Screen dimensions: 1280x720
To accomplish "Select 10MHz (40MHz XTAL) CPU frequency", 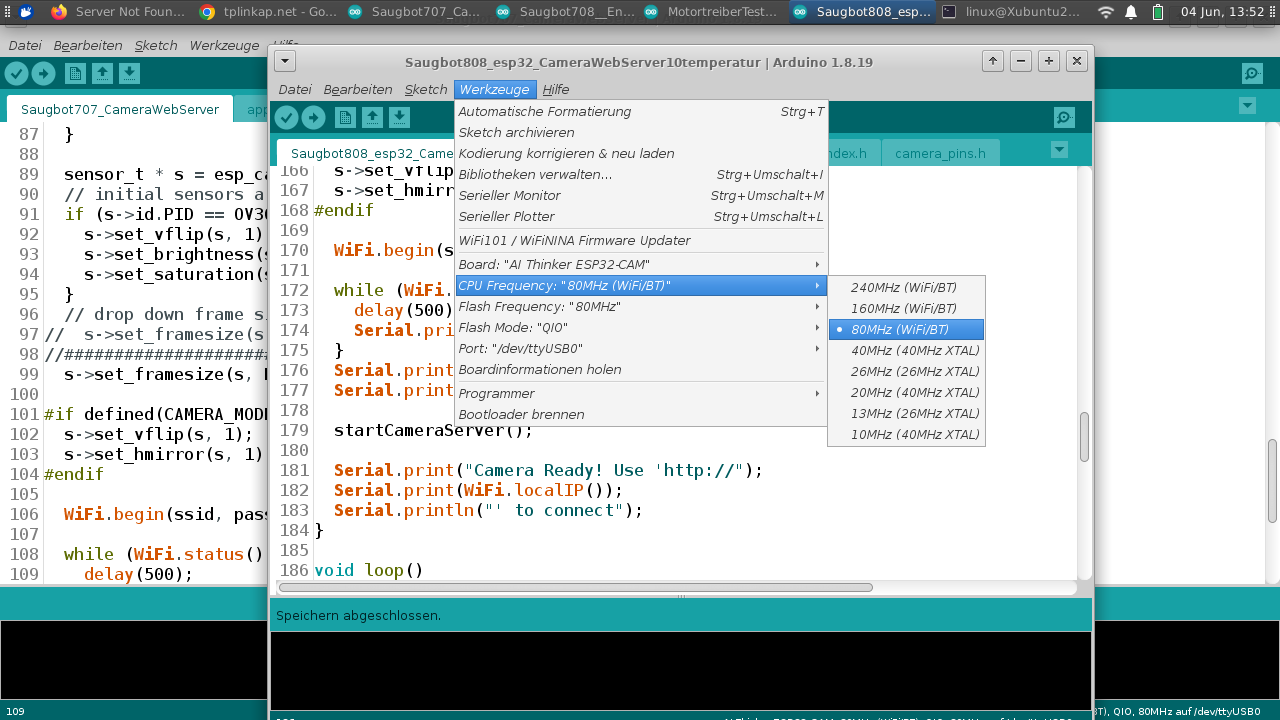I will [906, 434].
